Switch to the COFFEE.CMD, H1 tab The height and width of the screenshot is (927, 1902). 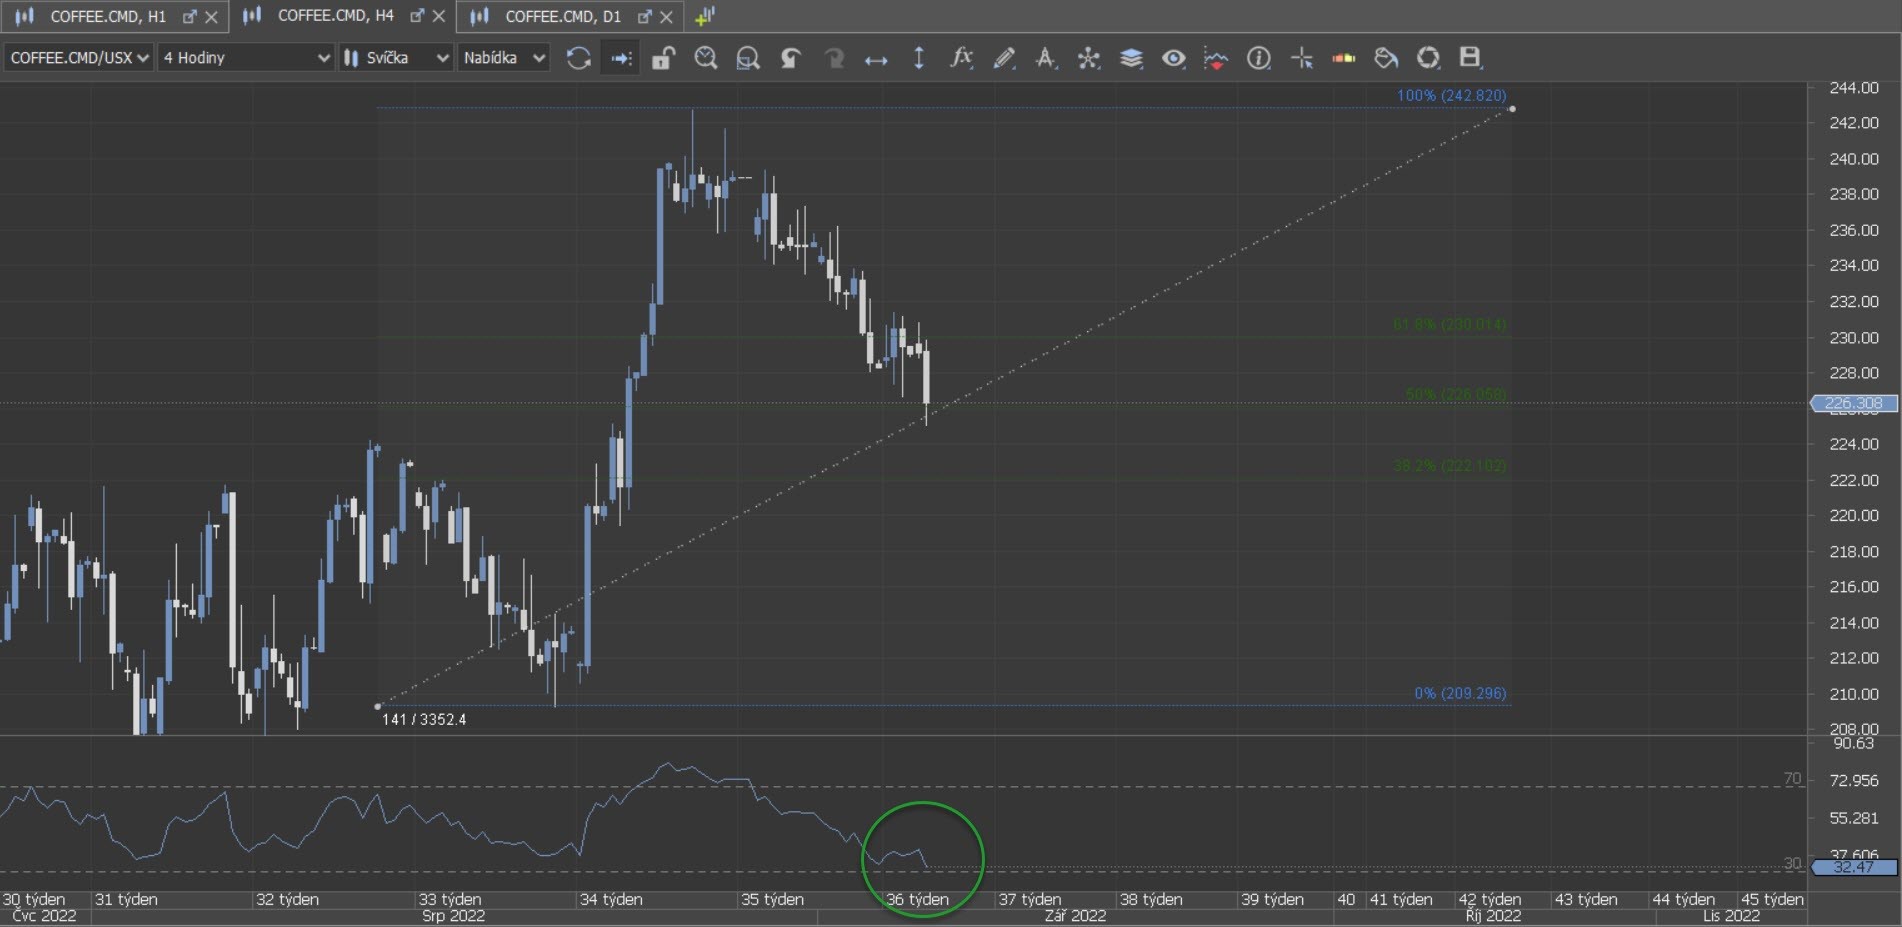tap(108, 16)
